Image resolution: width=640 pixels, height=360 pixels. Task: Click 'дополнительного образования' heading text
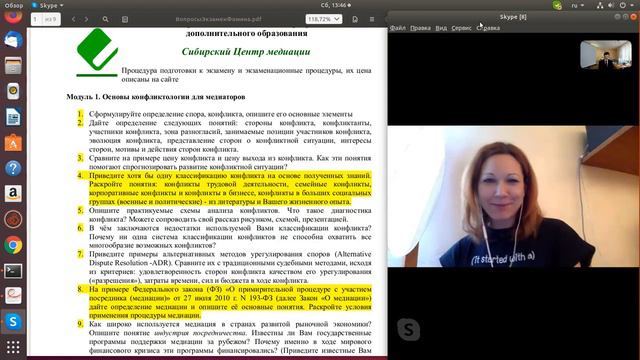(247, 33)
